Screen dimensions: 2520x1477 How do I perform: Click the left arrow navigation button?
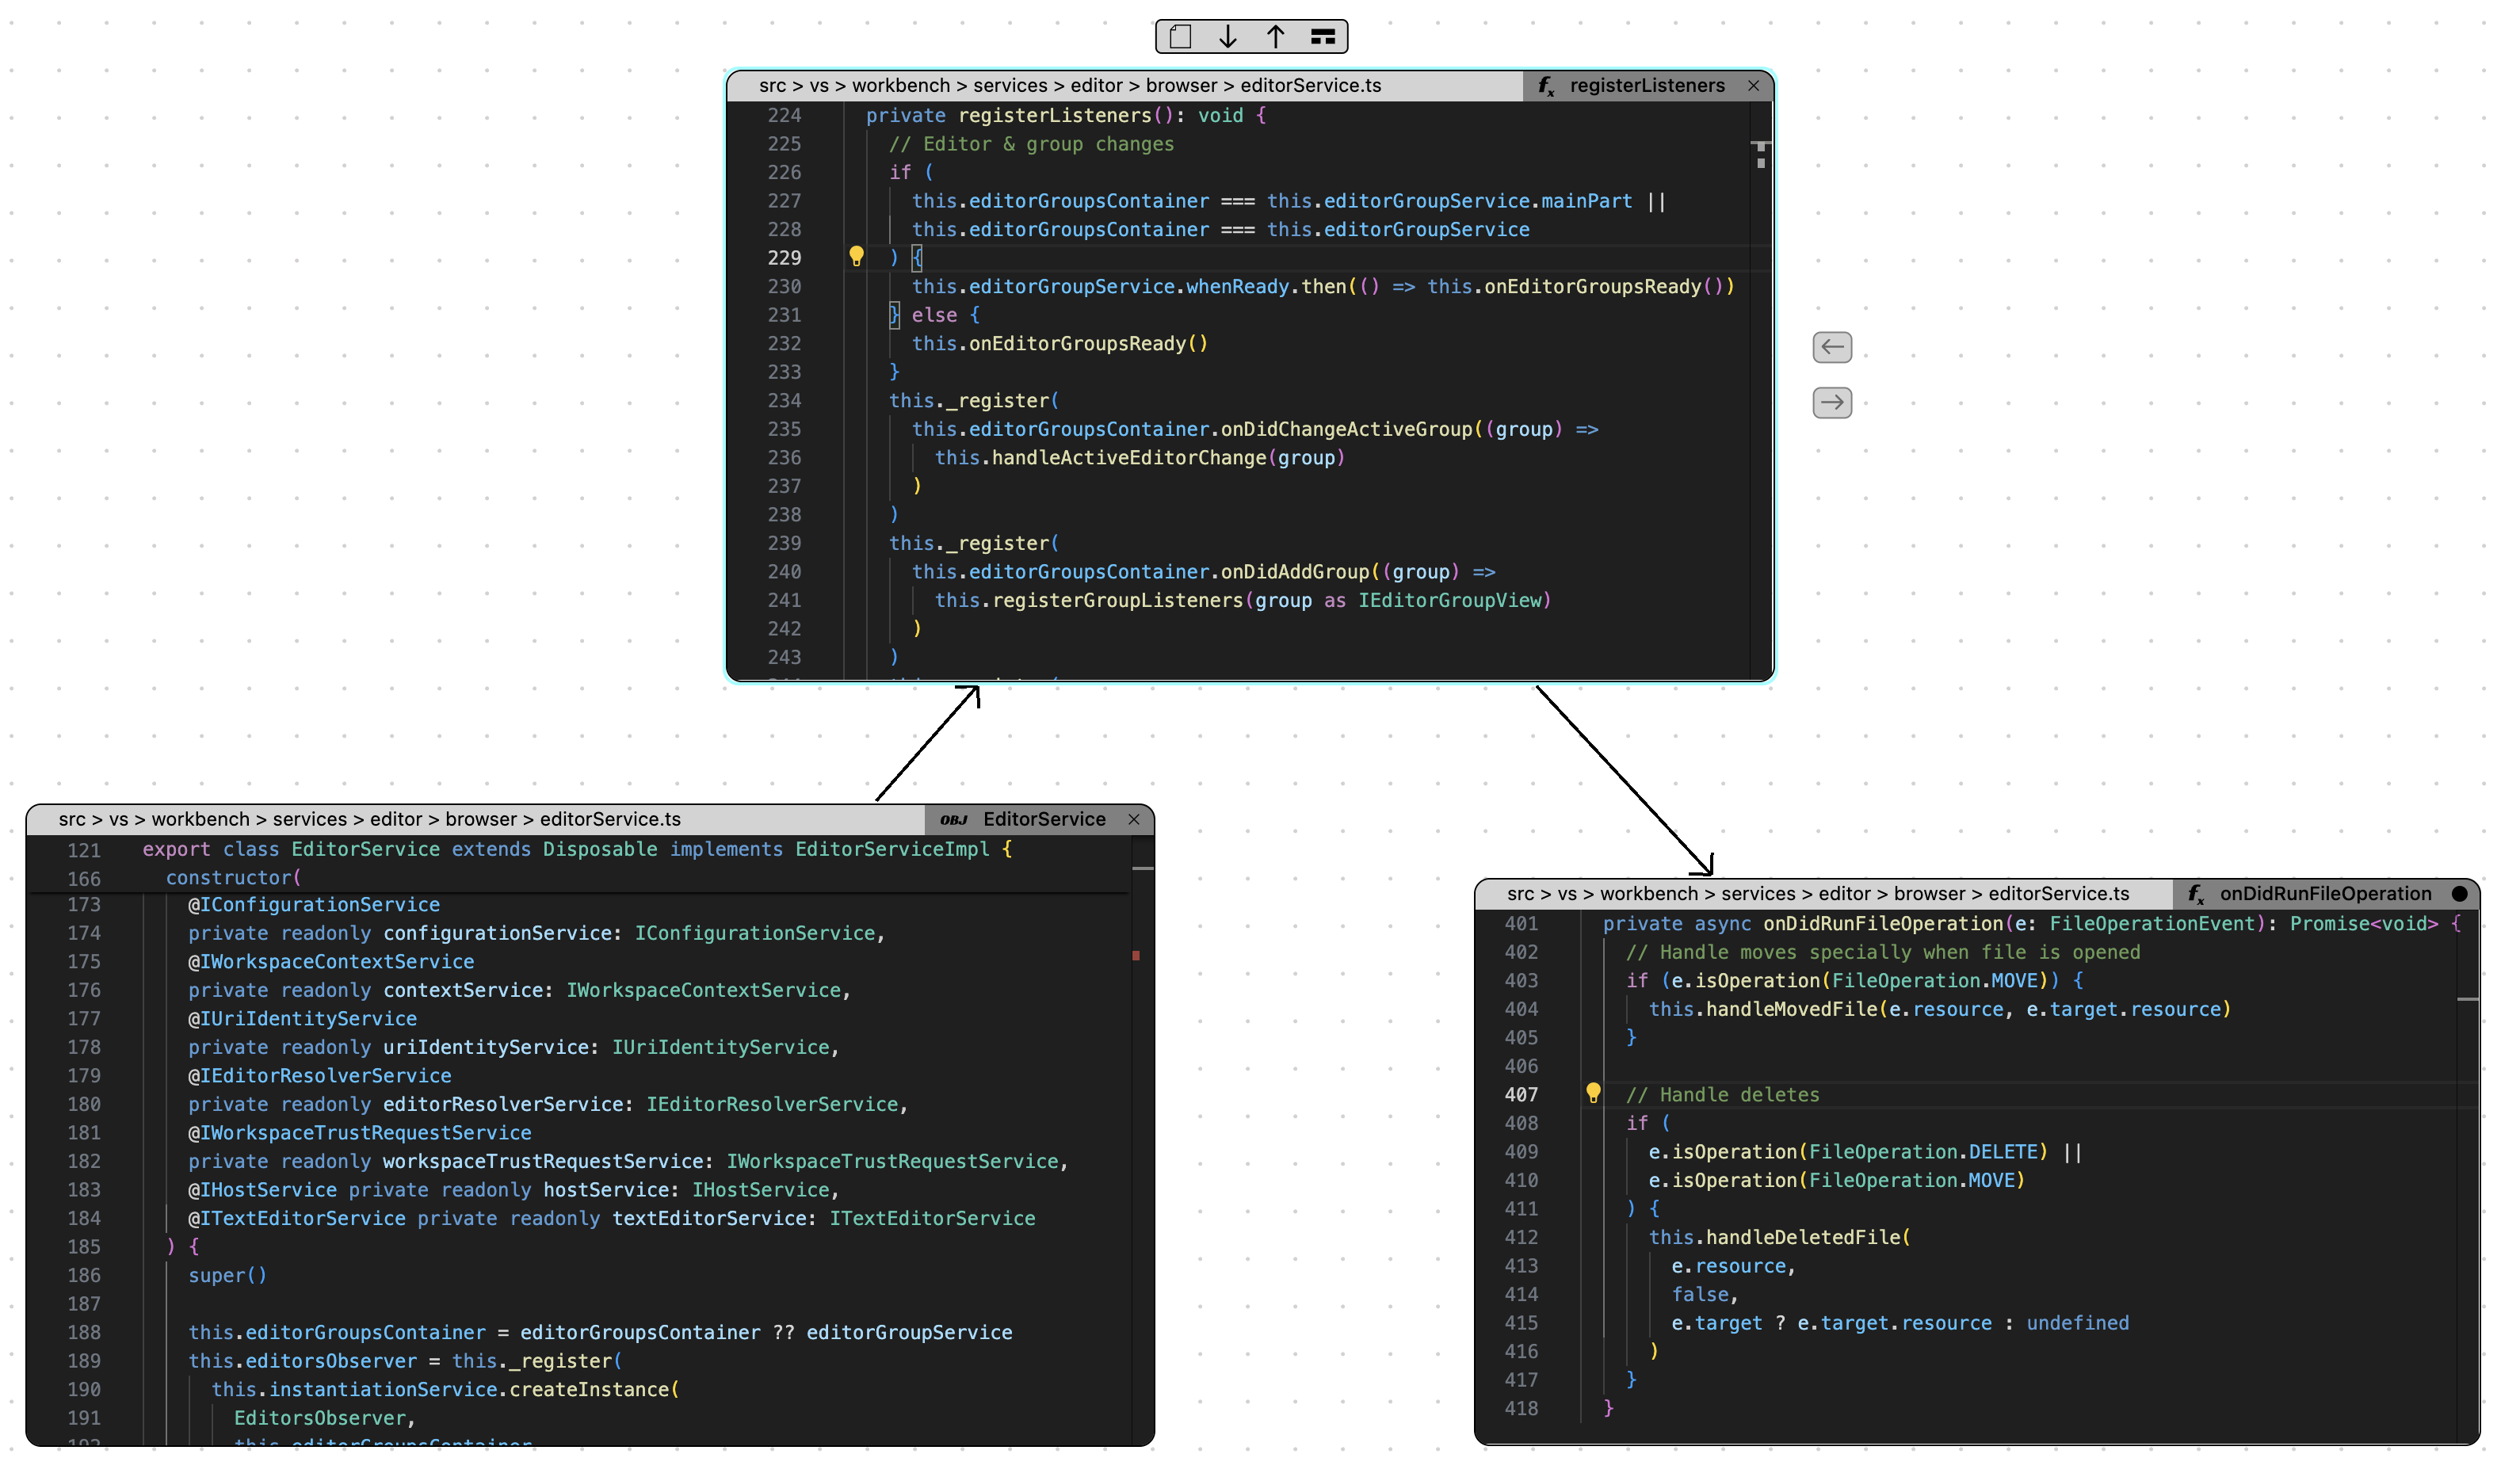click(x=1832, y=347)
